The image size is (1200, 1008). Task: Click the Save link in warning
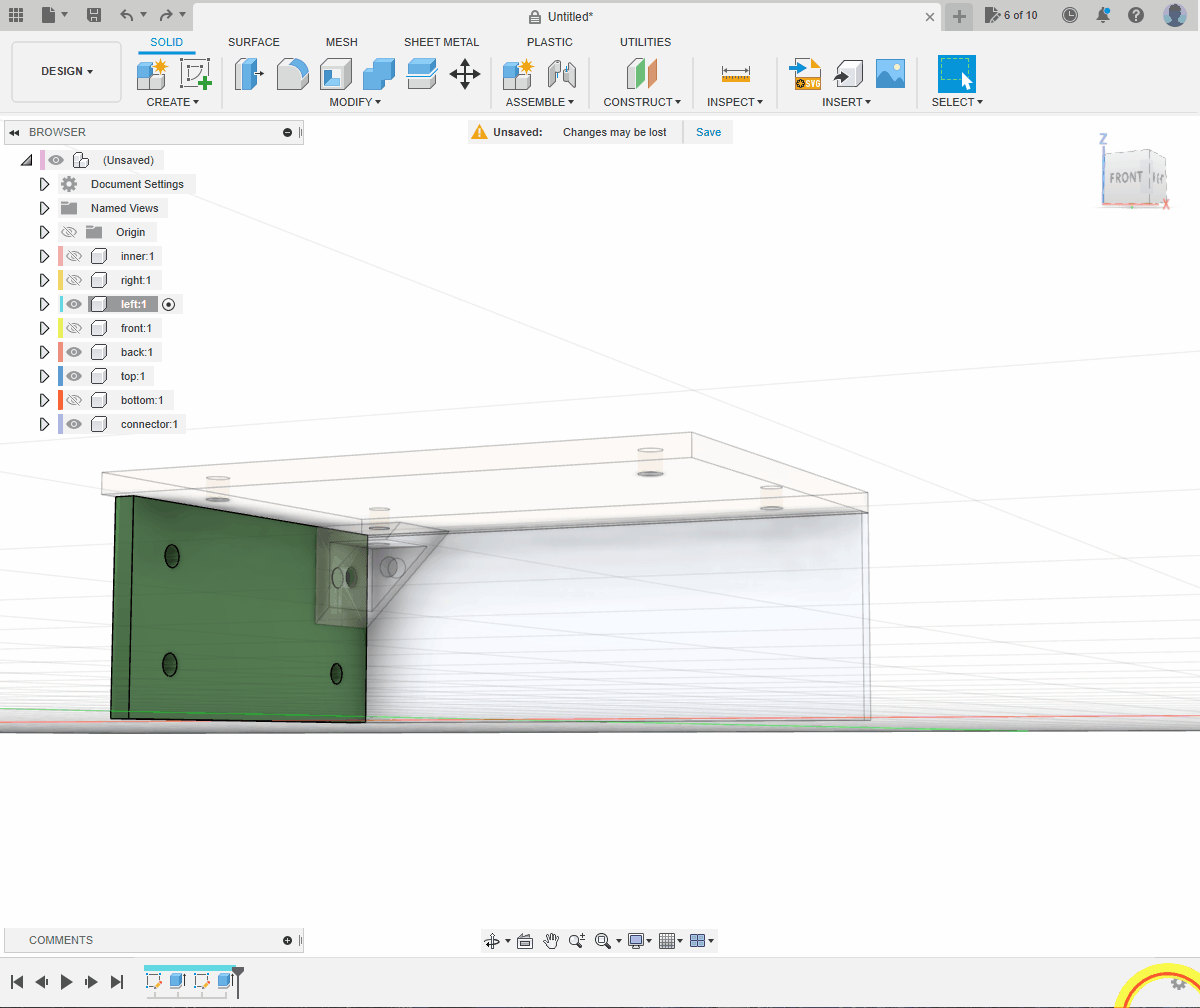(x=708, y=132)
